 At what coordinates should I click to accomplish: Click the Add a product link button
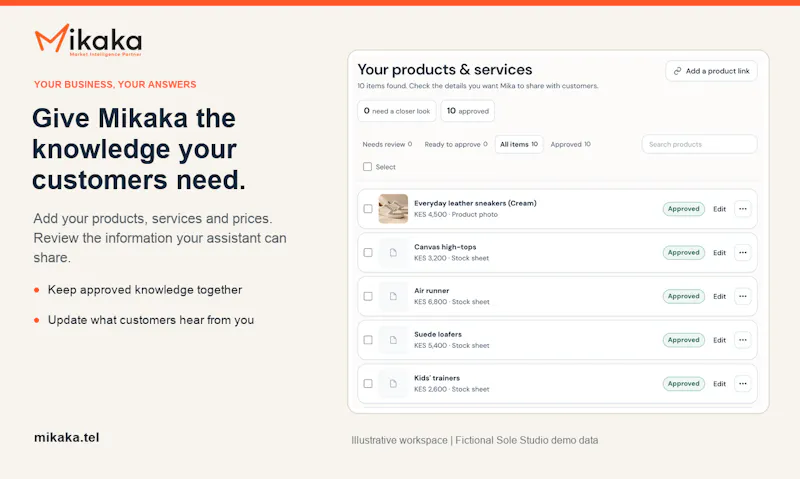[x=711, y=71]
